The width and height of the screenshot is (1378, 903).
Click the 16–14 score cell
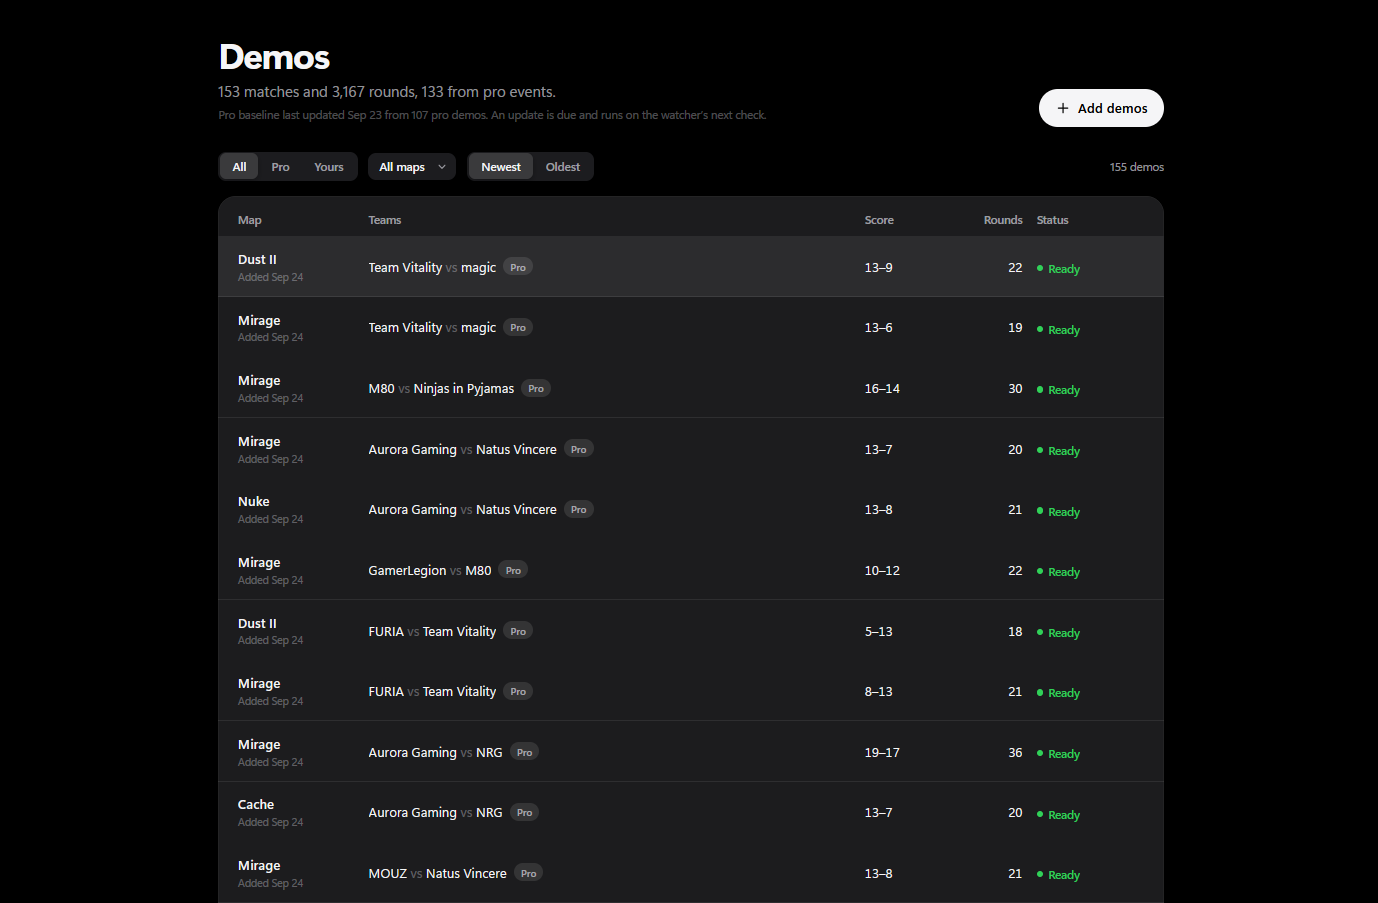click(x=882, y=389)
